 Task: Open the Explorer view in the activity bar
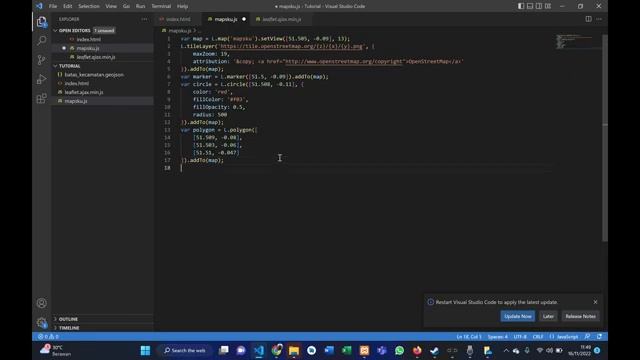(x=42, y=22)
